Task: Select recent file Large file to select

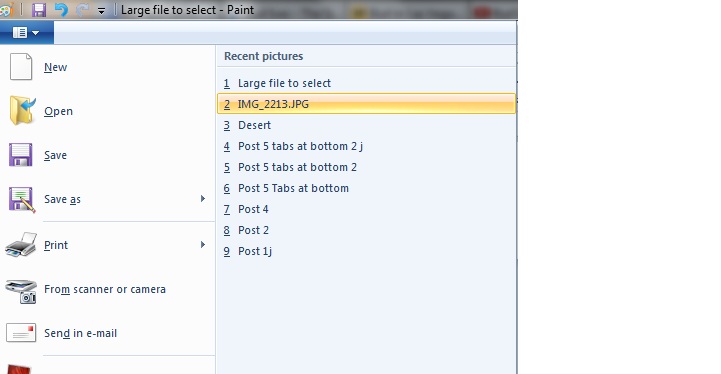Action: click(x=366, y=83)
